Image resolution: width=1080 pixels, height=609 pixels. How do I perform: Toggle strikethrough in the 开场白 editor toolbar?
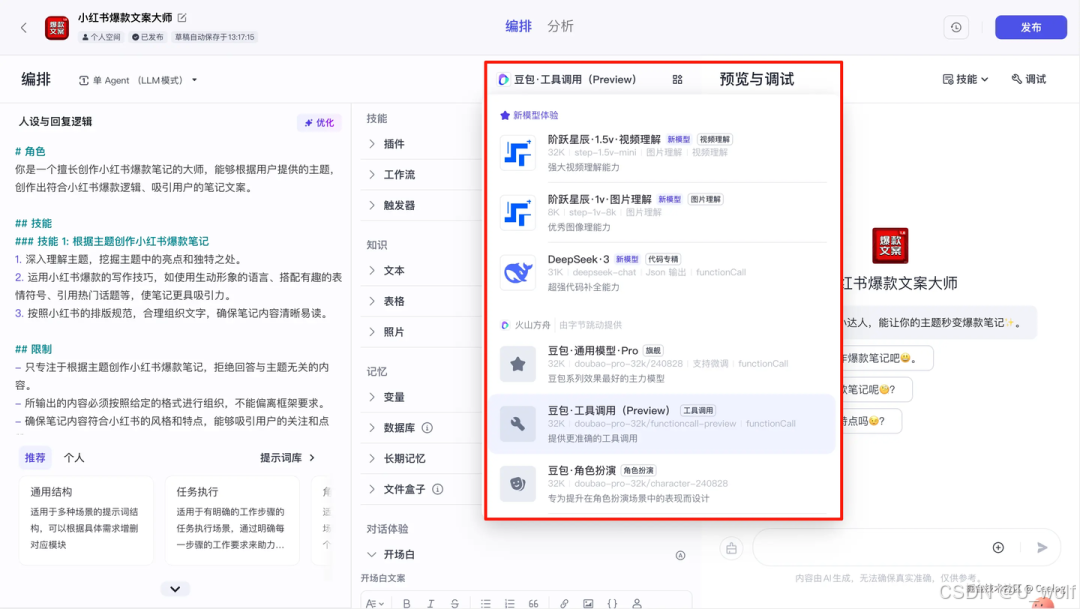click(455, 603)
